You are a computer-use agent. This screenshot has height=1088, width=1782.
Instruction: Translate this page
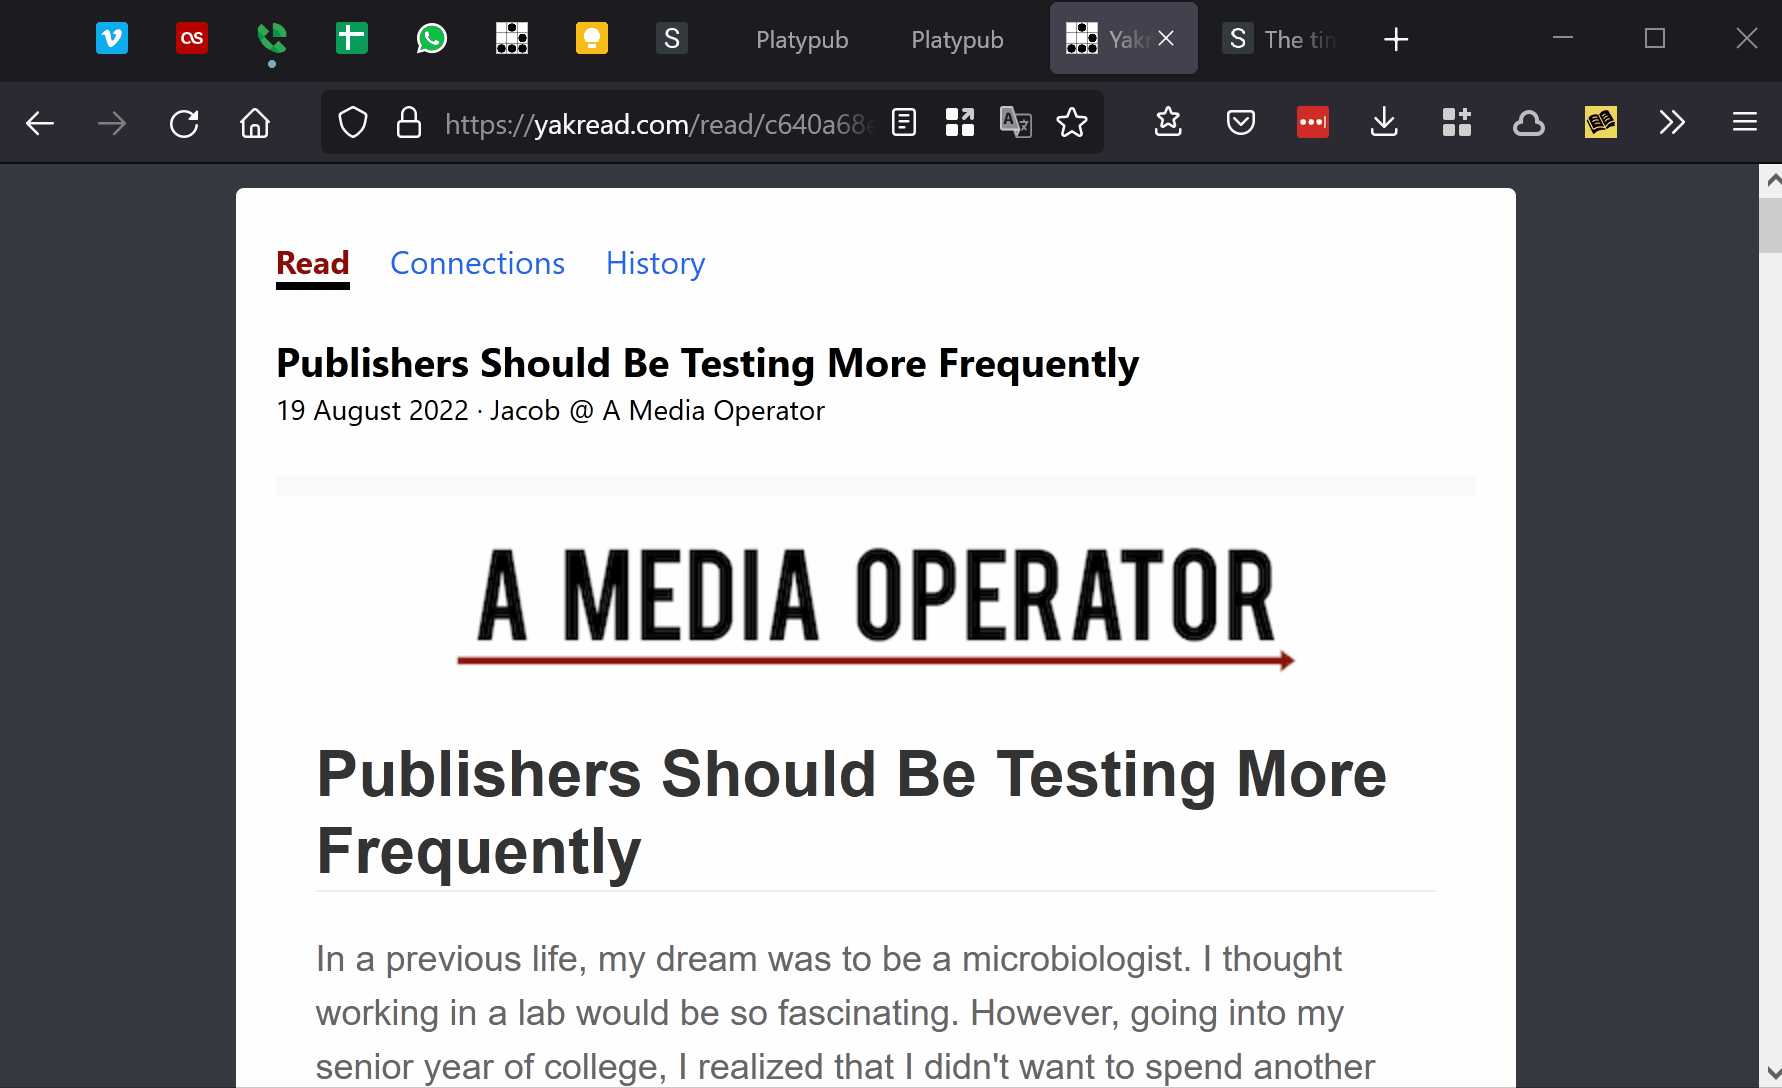(1016, 123)
